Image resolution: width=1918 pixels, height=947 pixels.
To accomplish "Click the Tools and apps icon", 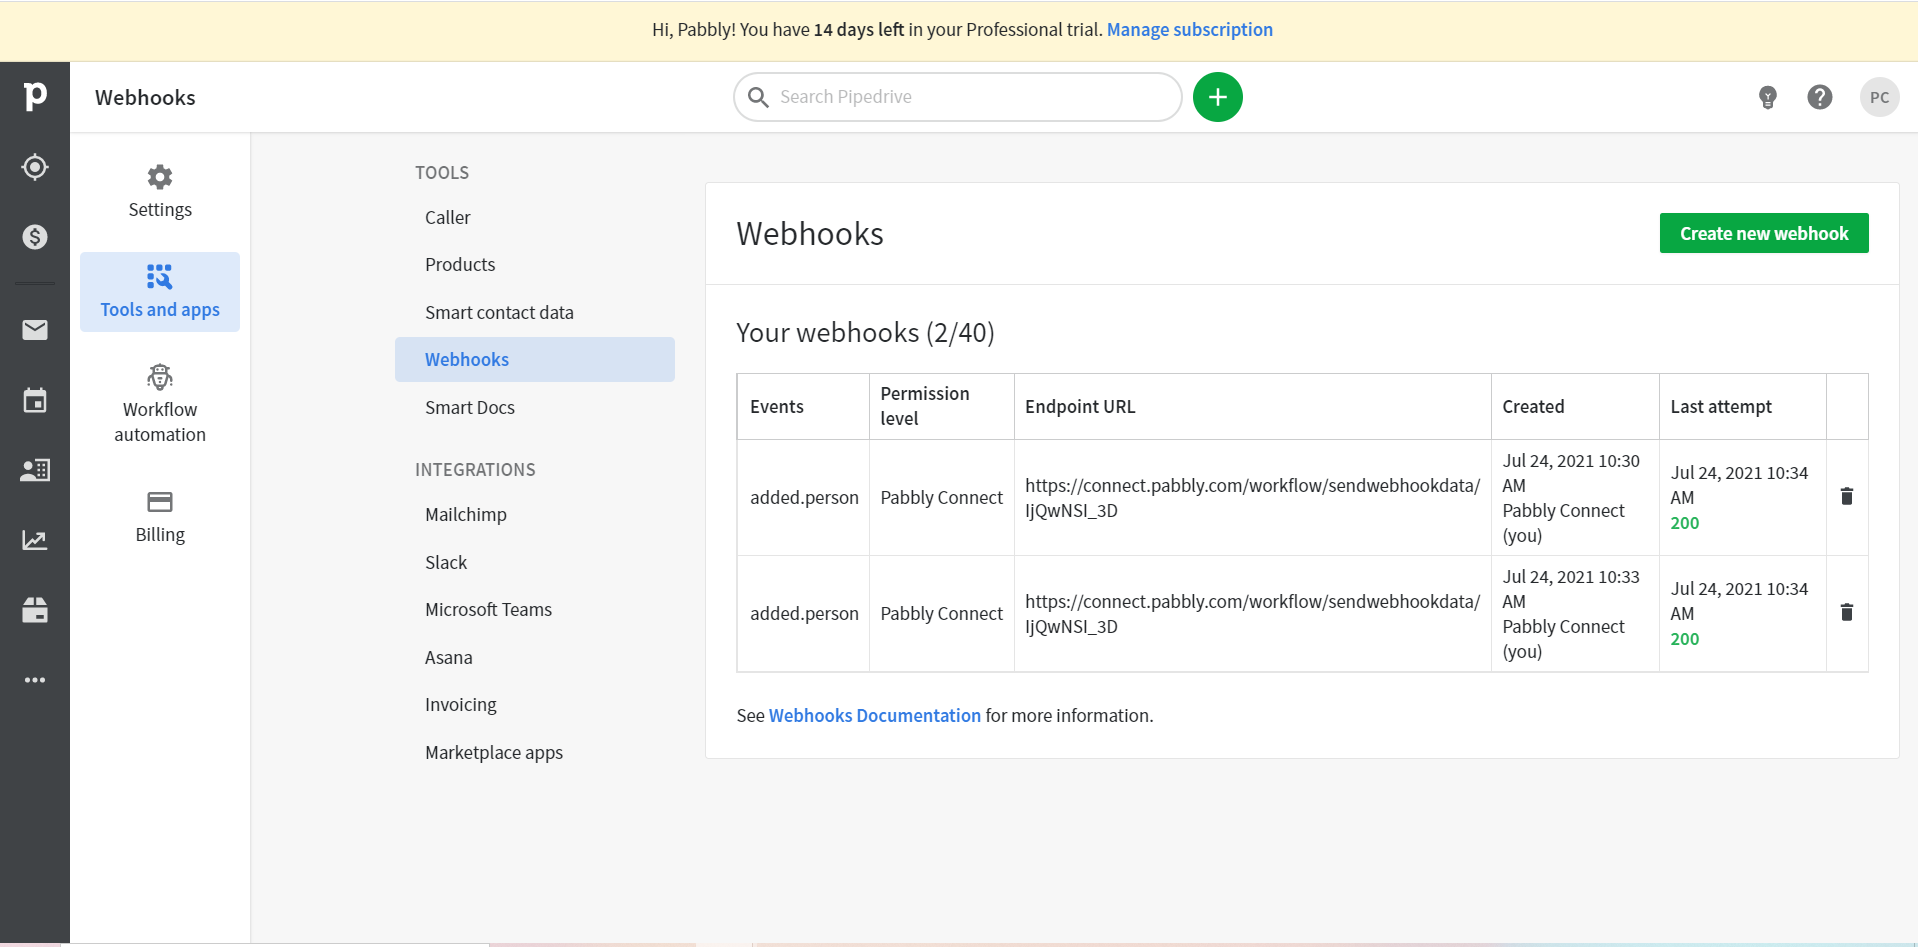I will point(160,276).
